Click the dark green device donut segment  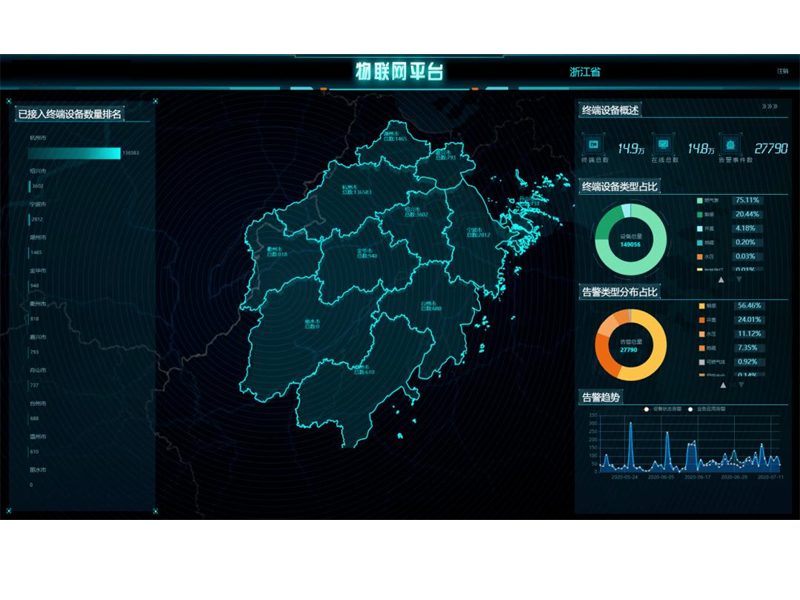click(x=606, y=223)
